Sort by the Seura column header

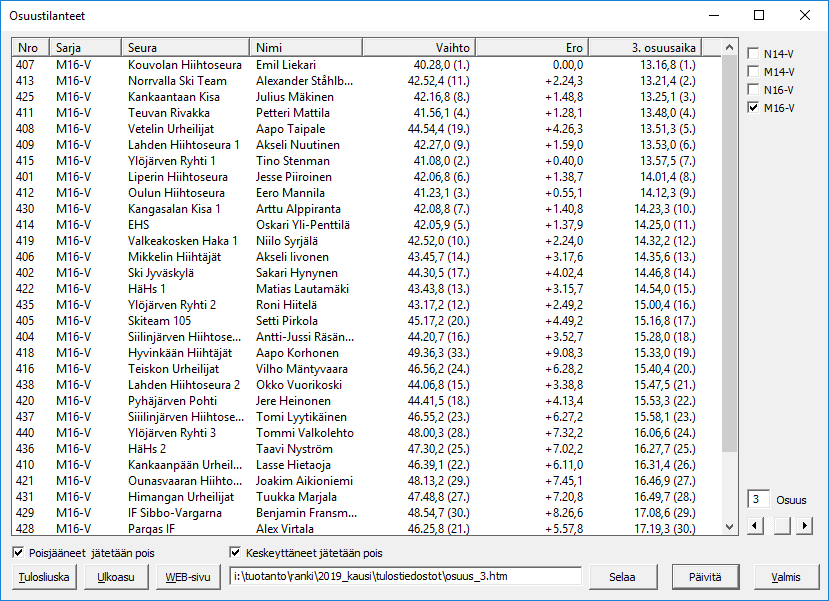coord(186,47)
